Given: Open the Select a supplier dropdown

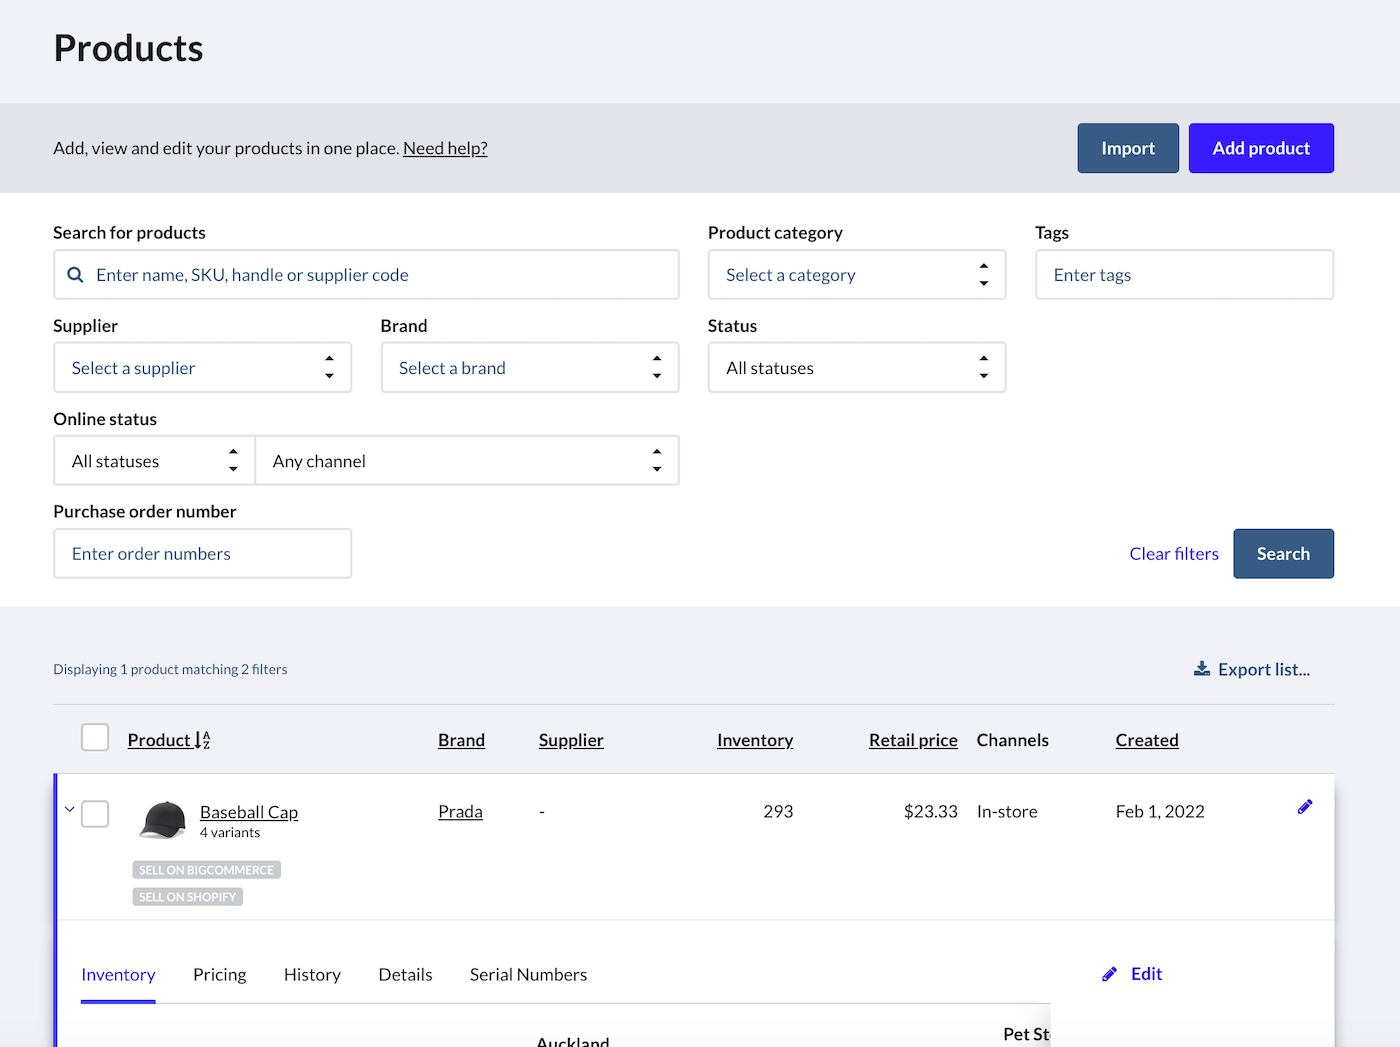Looking at the screenshot, I should coord(202,368).
